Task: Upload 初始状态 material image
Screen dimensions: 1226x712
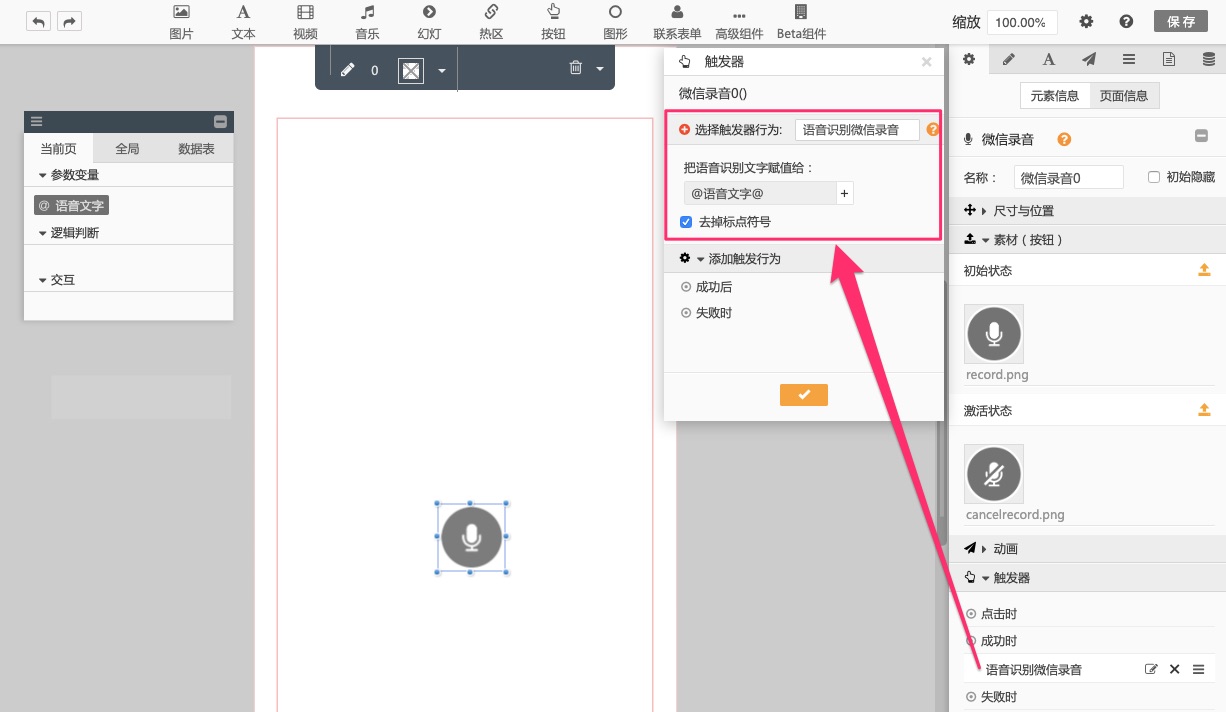Action: [1204, 270]
